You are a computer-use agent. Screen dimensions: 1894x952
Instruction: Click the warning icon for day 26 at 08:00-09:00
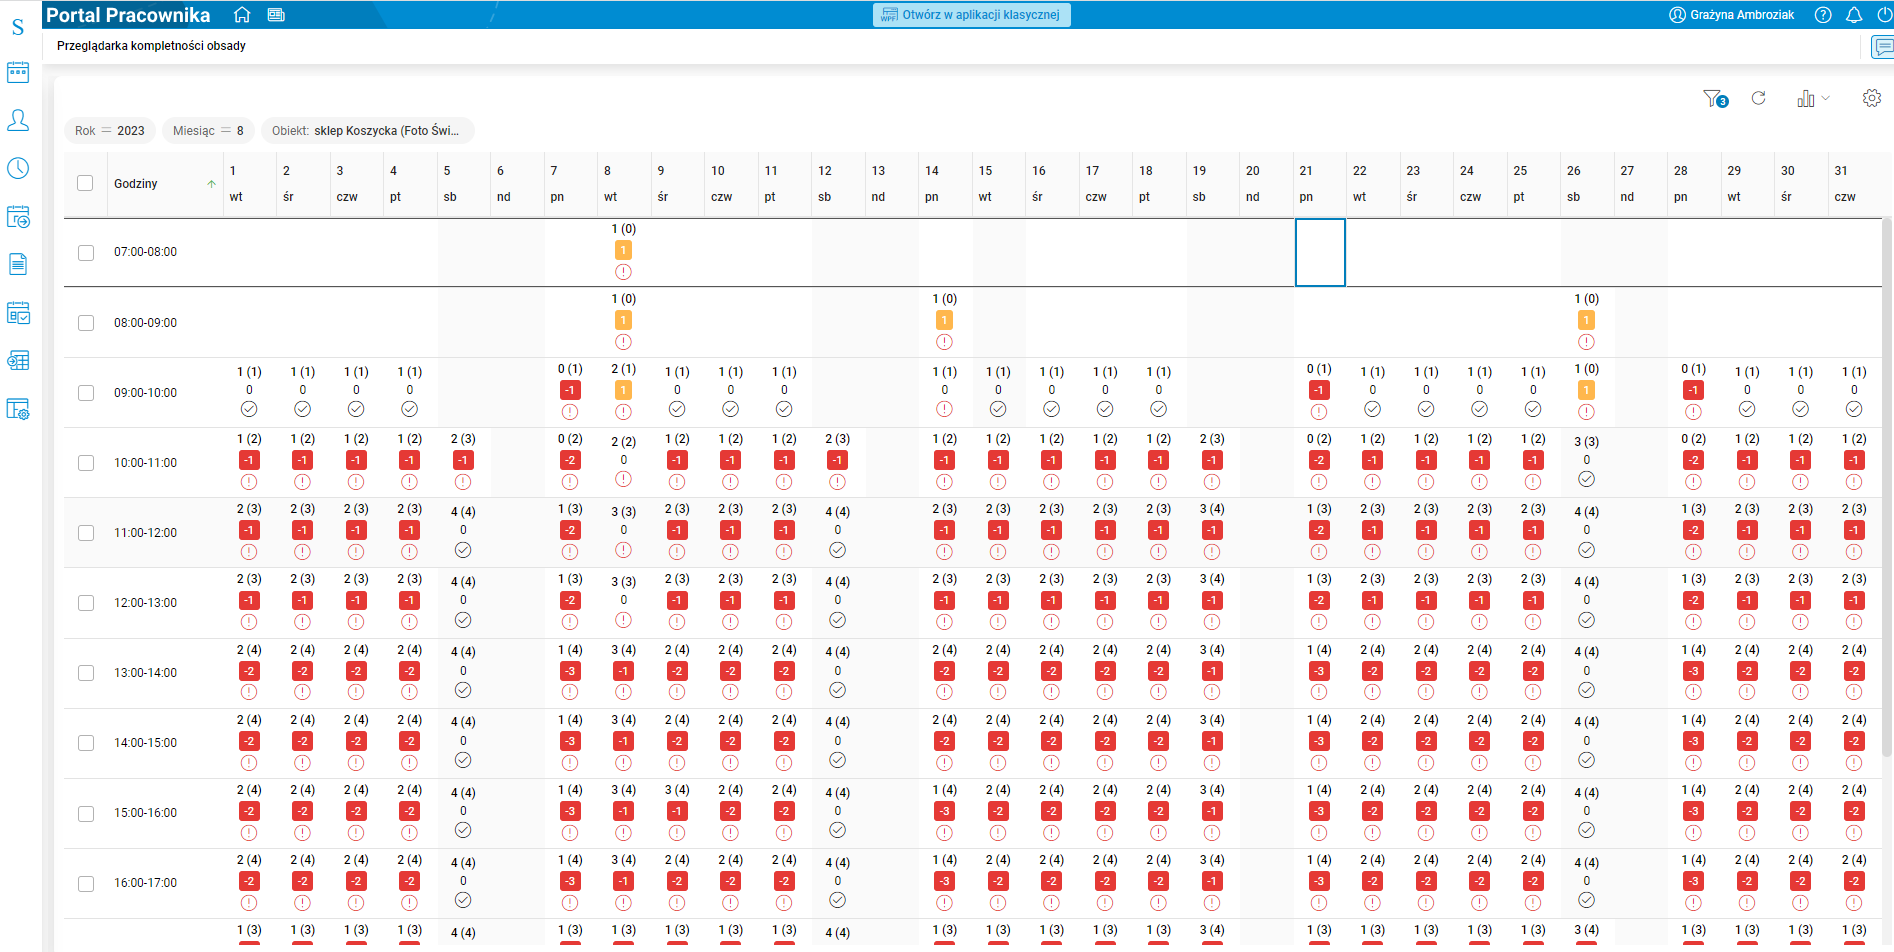[x=1586, y=342]
